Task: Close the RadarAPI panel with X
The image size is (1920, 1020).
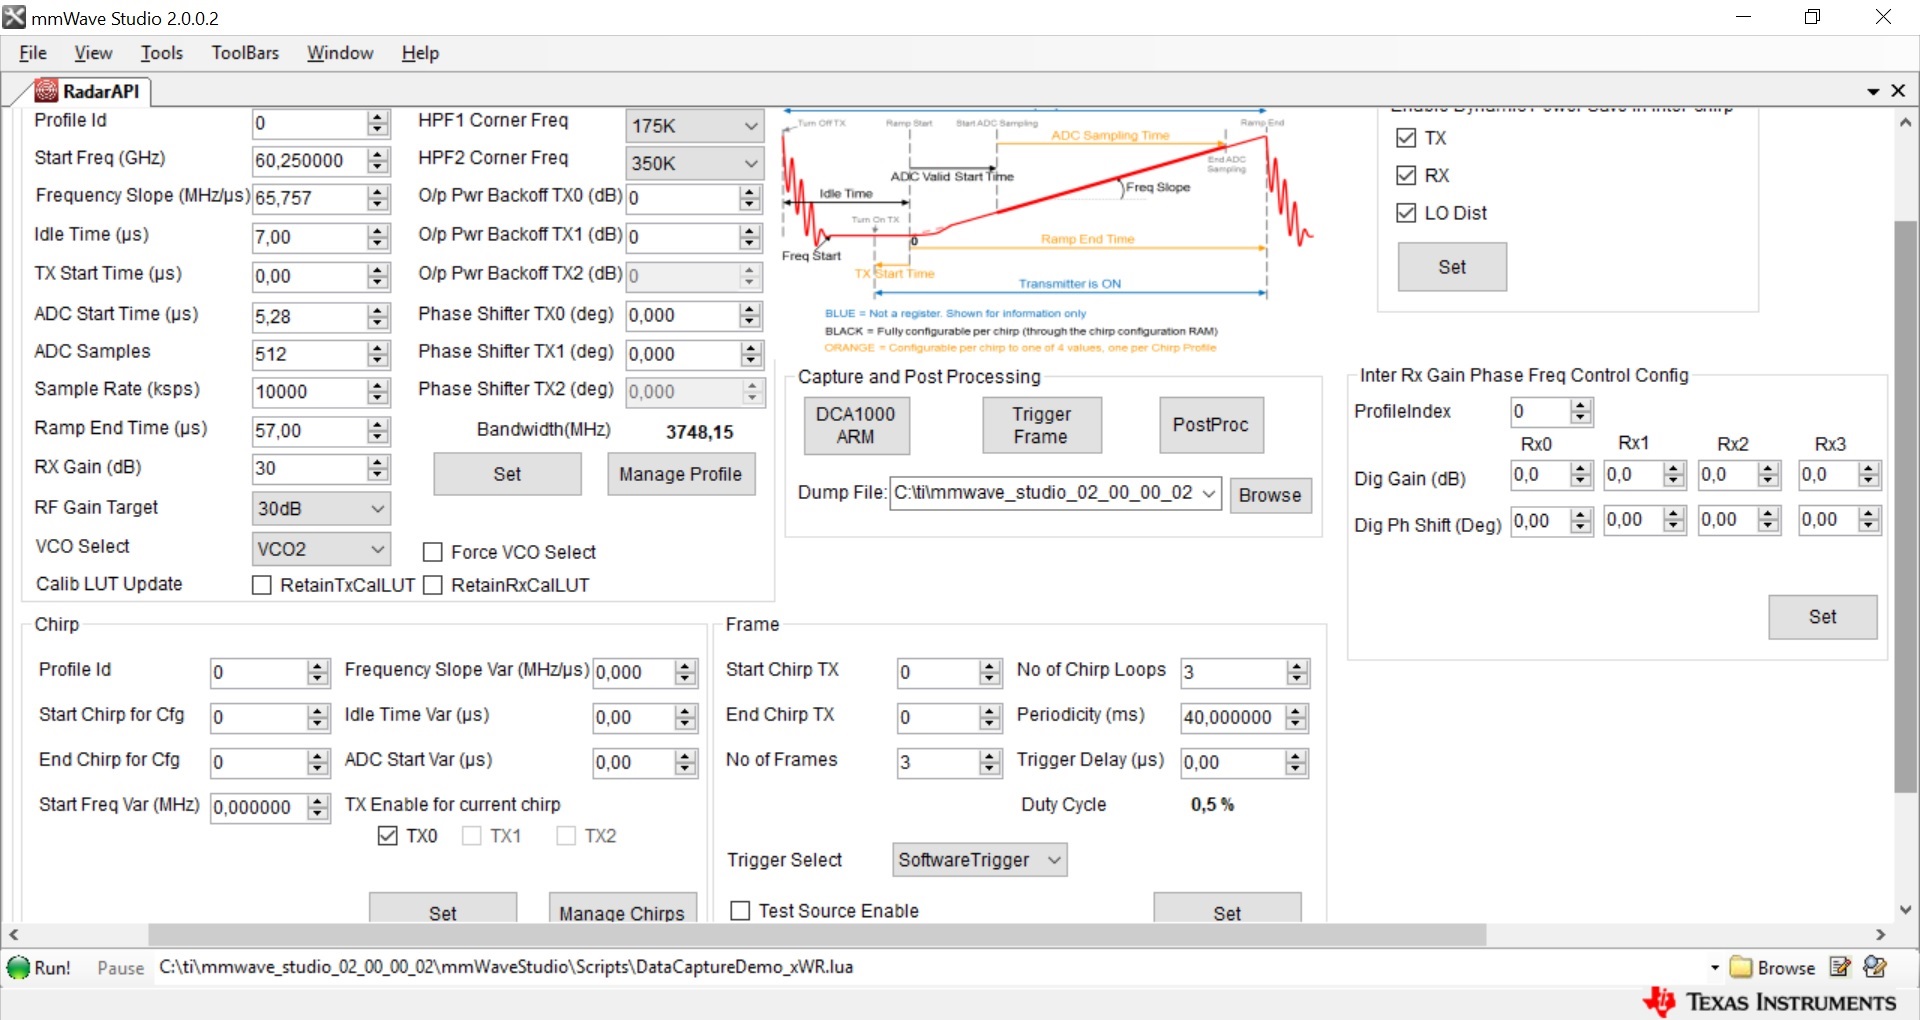Action: (x=1898, y=91)
